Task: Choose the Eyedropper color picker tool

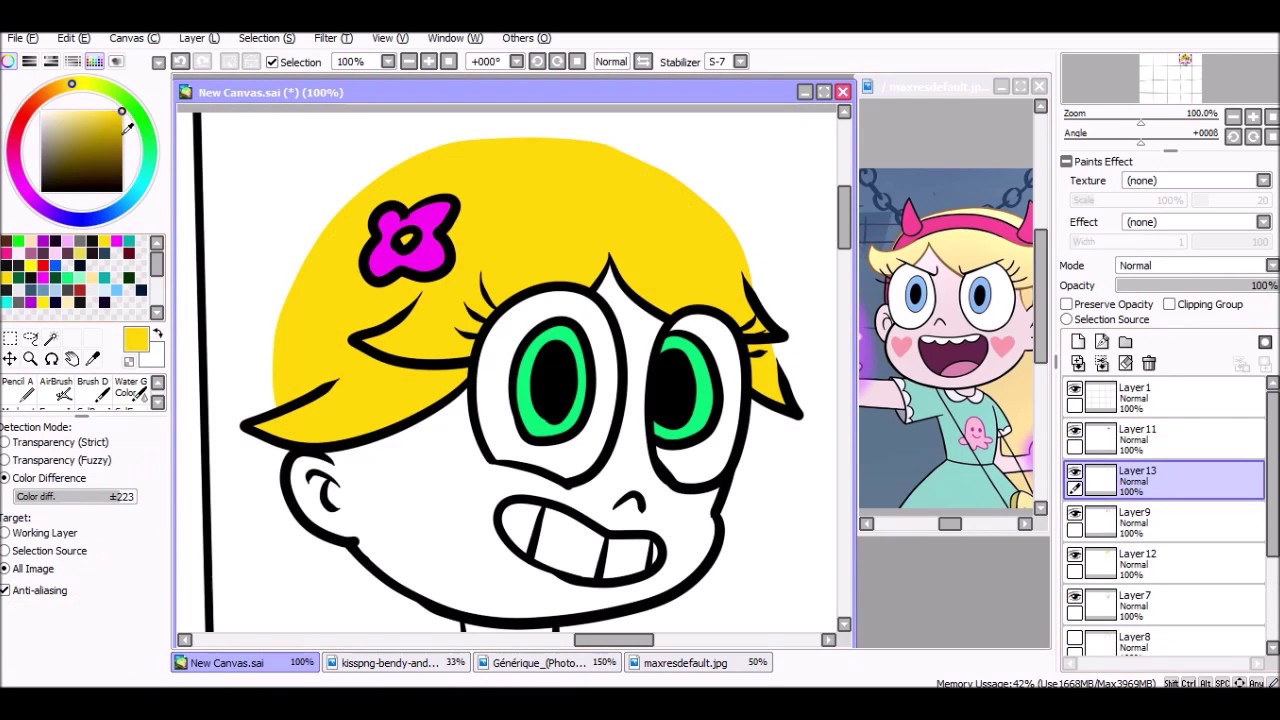Action: pos(93,359)
